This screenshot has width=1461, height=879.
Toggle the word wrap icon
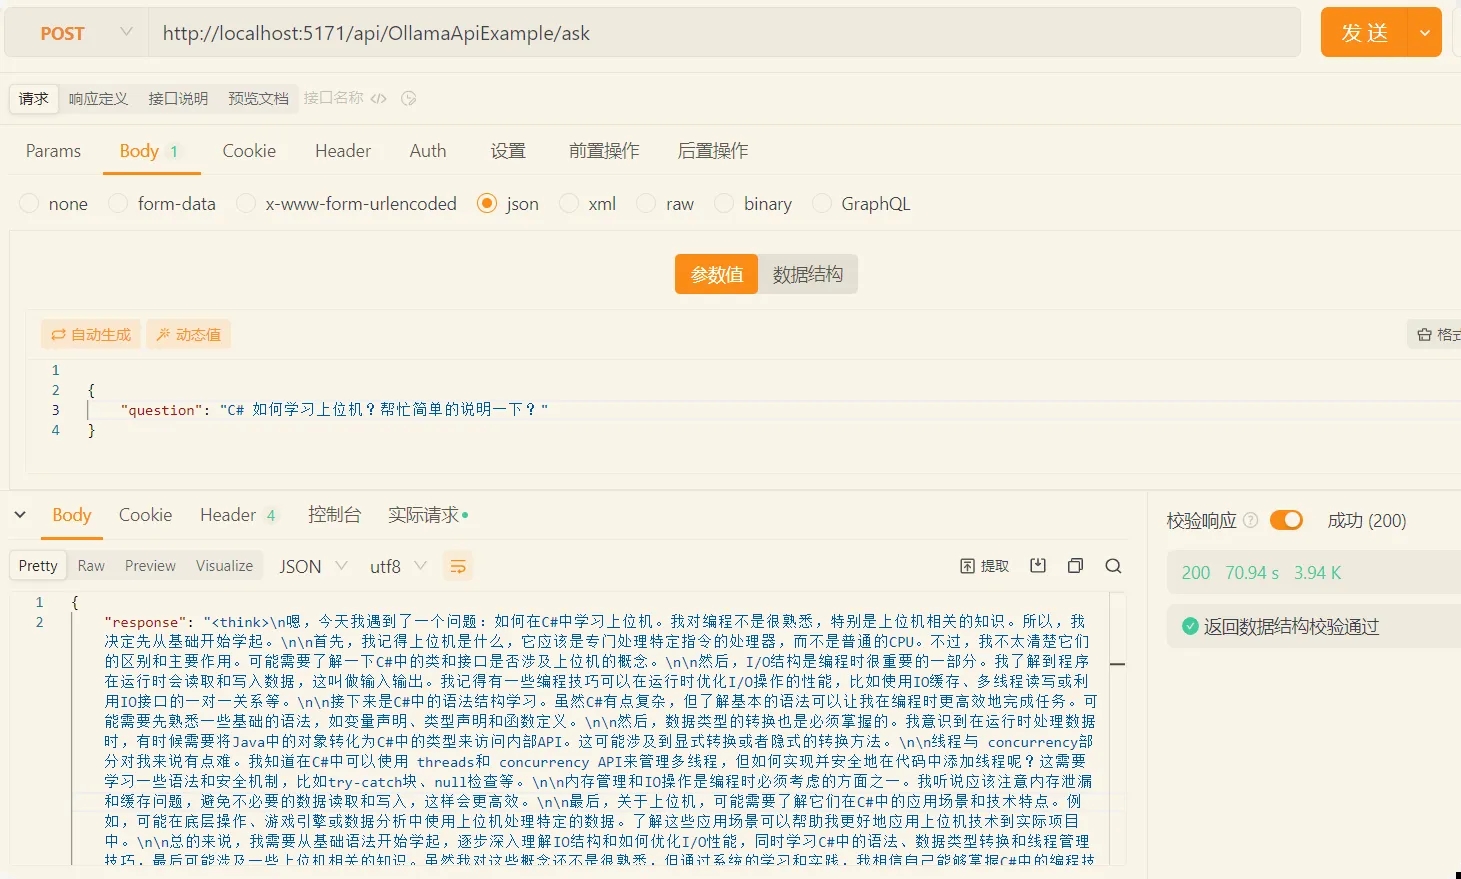[x=458, y=567]
